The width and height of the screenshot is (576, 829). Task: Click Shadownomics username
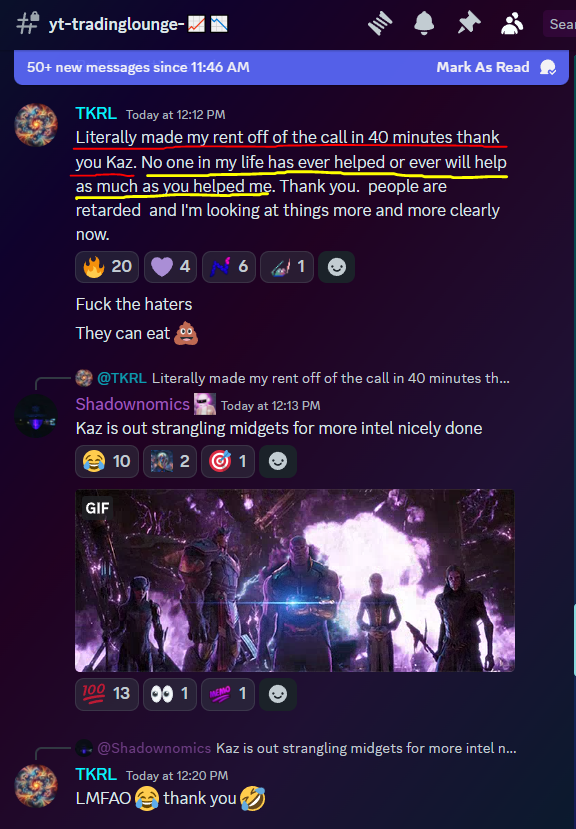pyautogui.click(x=133, y=404)
